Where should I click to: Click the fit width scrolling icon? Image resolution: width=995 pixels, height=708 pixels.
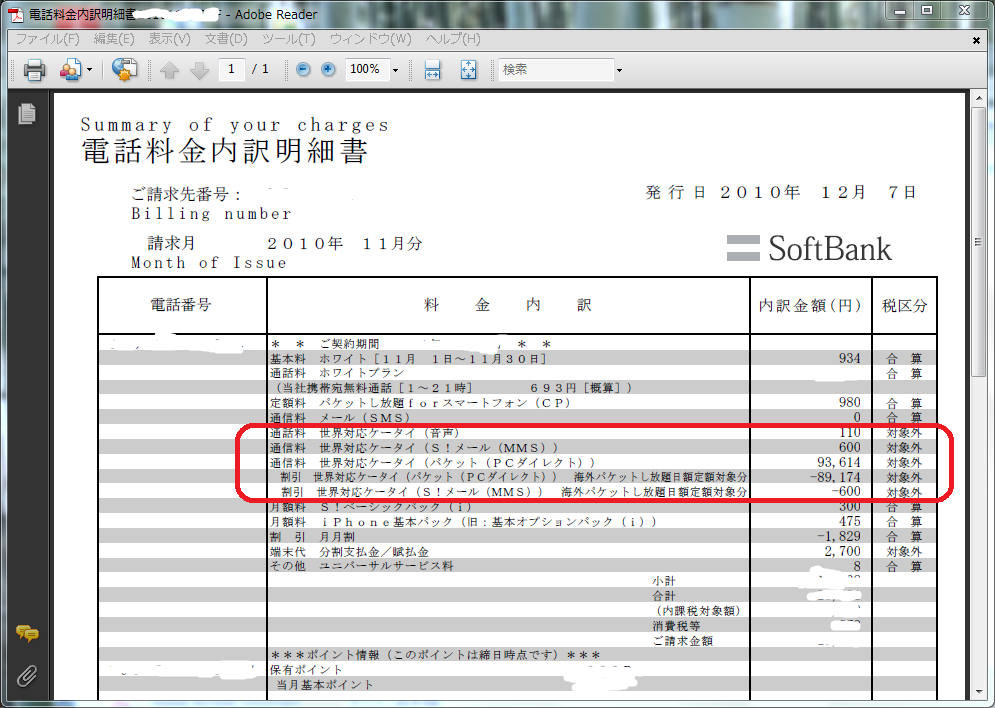[x=432, y=69]
